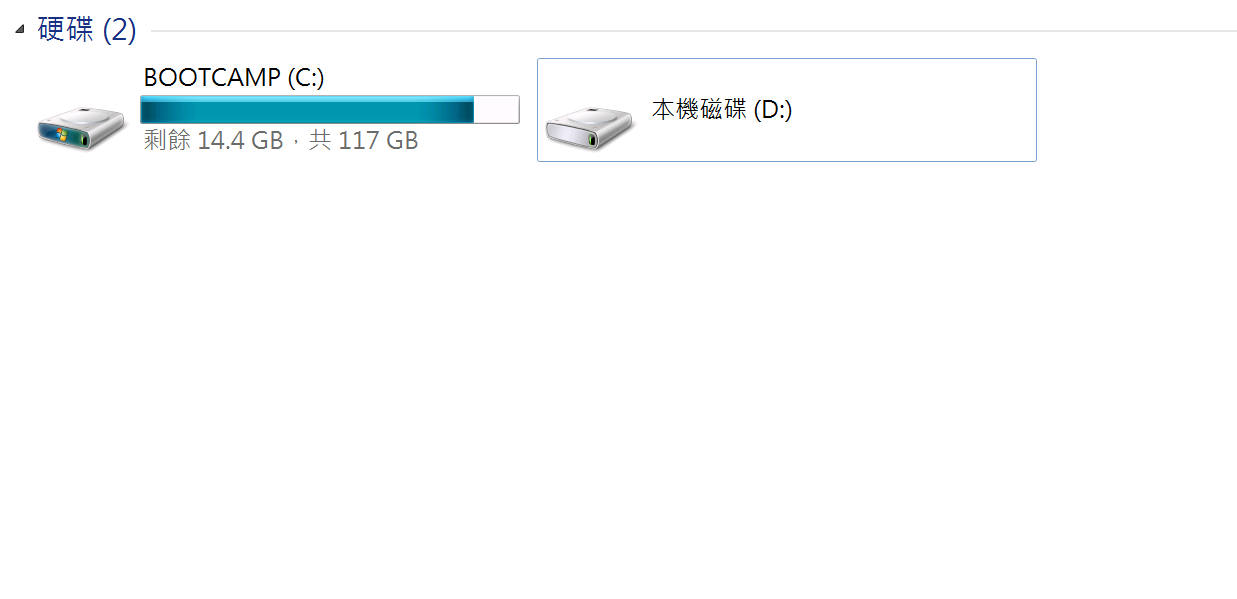
Task: Click the 硬碟 (2) group header text
Action: (87, 29)
